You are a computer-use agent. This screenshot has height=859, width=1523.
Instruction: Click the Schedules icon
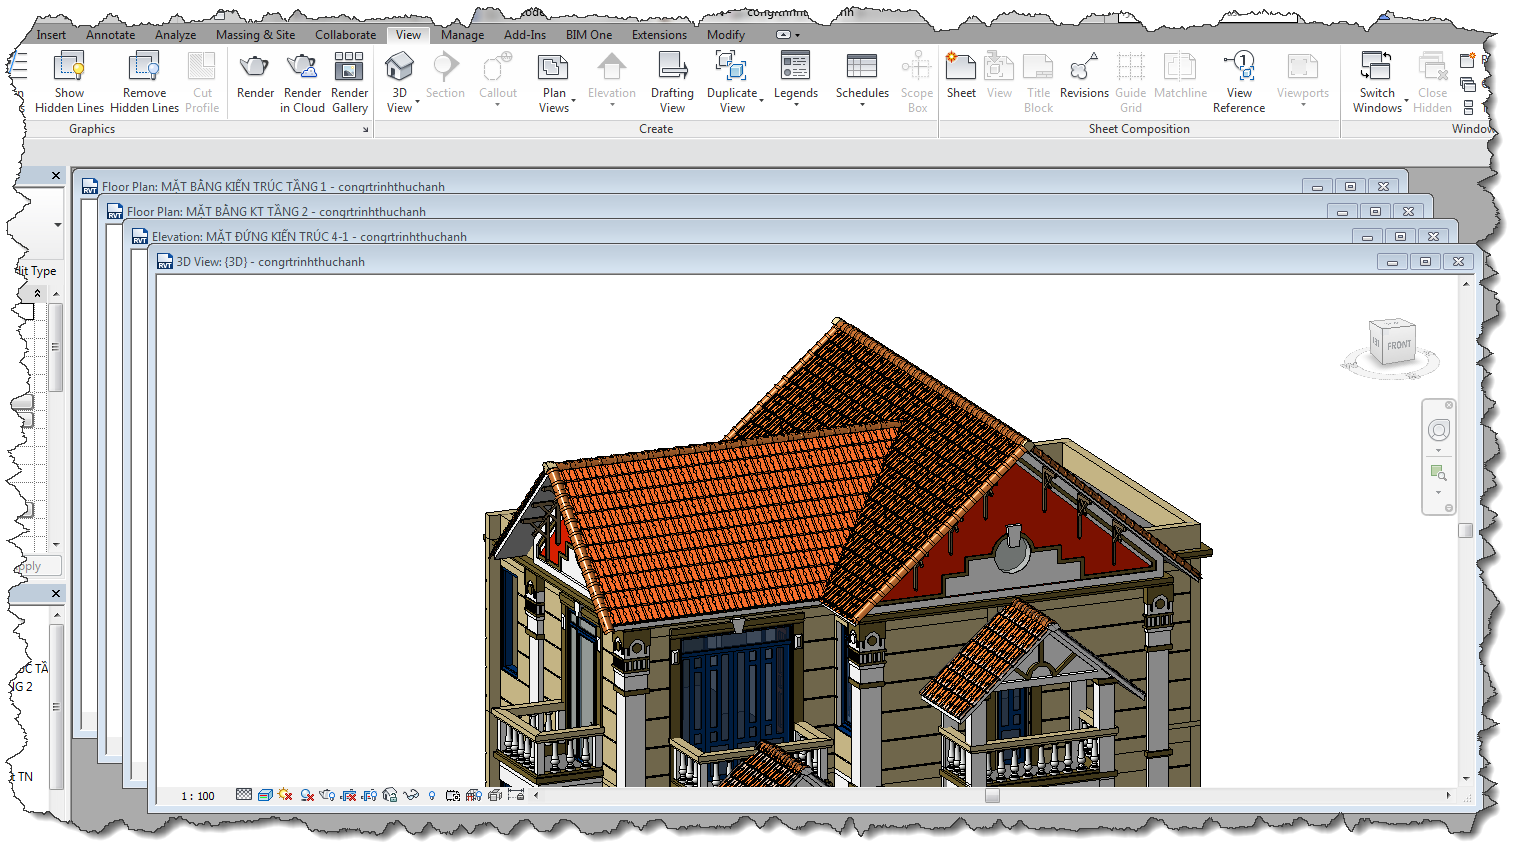[862, 67]
